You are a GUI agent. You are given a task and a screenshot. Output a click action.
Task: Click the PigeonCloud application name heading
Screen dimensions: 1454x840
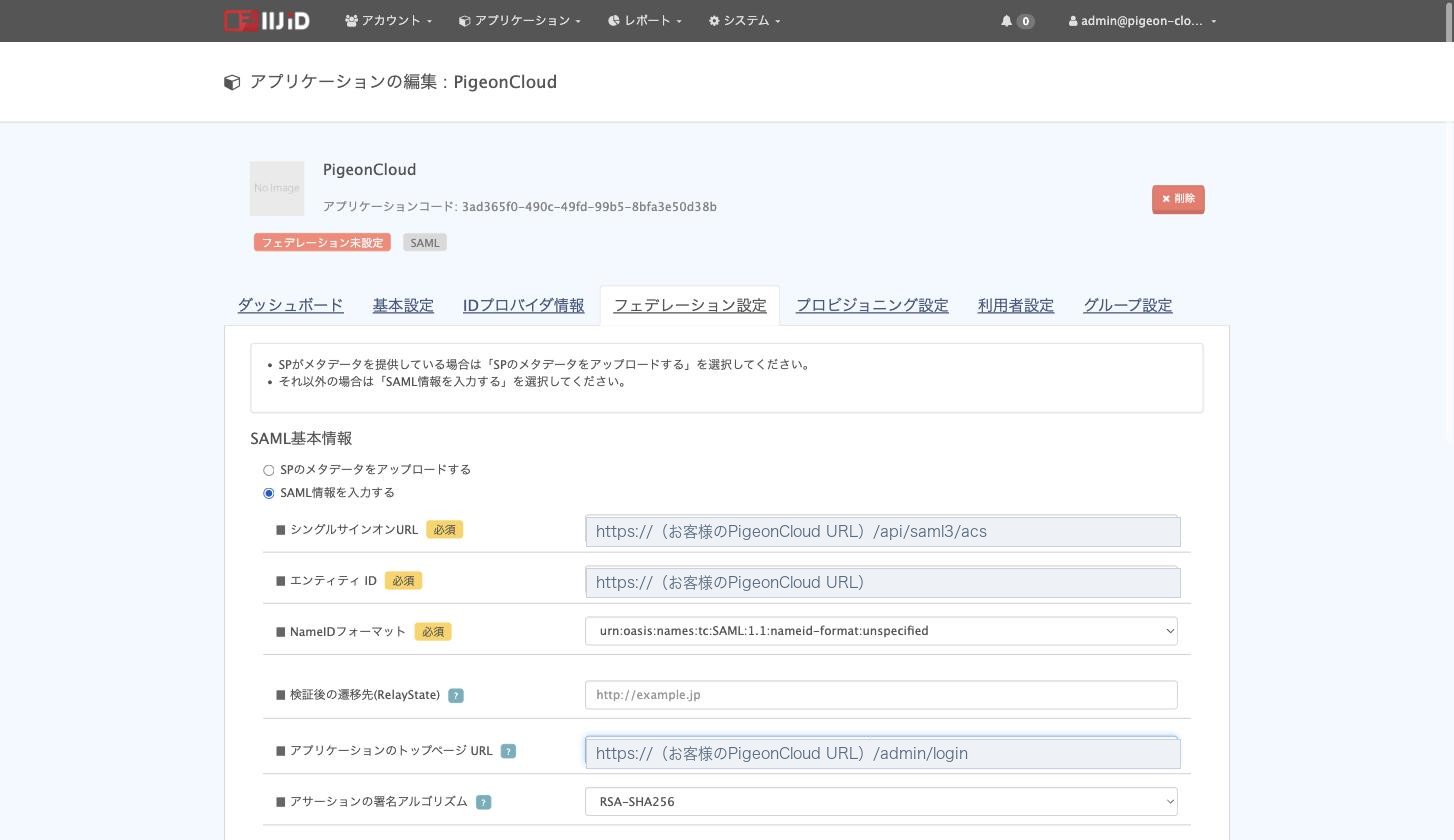(370, 170)
